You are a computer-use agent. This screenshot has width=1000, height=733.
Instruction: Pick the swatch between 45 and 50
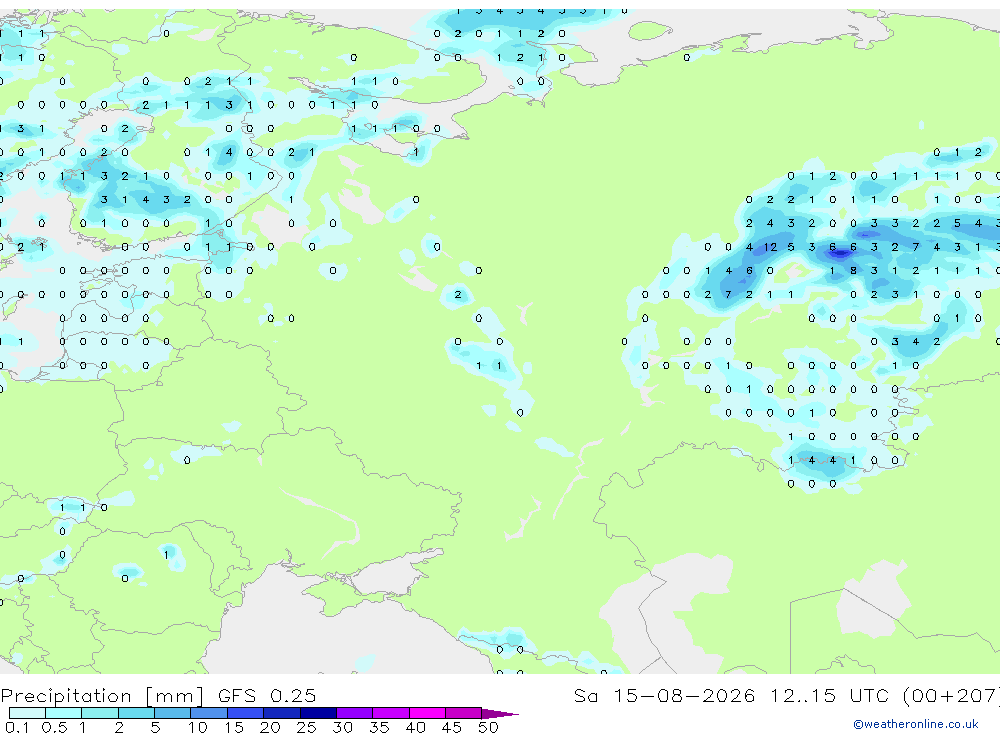pyautogui.click(x=463, y=713)
